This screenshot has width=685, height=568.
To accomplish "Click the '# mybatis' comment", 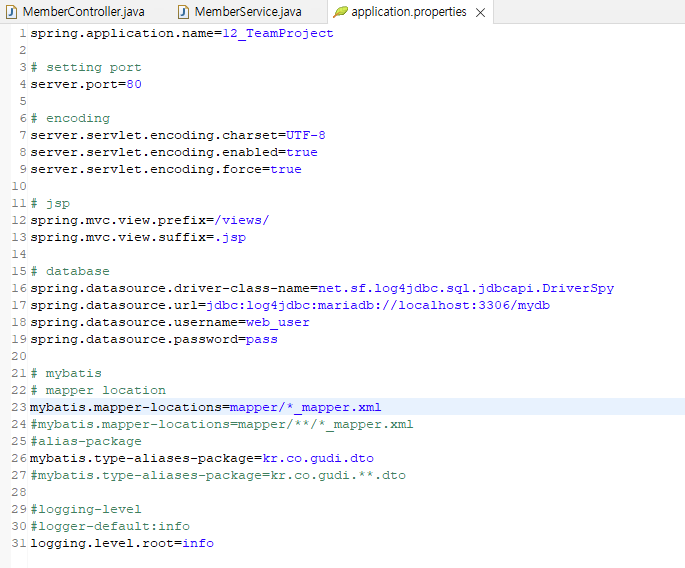I will pyautogui.click(x=66, y=374).
